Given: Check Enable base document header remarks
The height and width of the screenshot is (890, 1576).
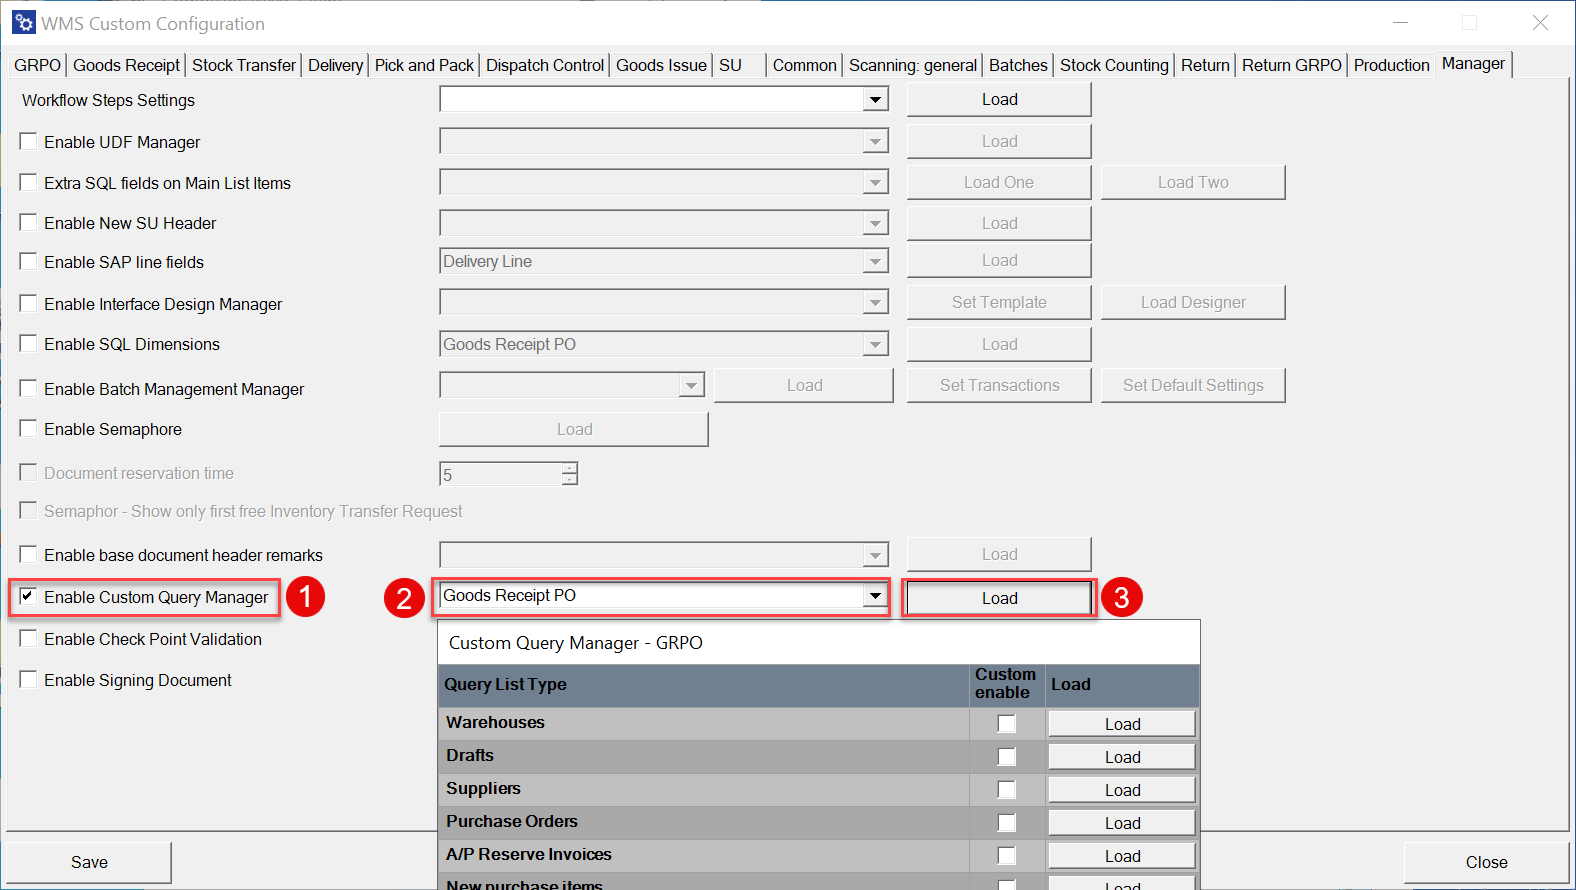Looking at the screenshot, I should (x=29, y=555).
